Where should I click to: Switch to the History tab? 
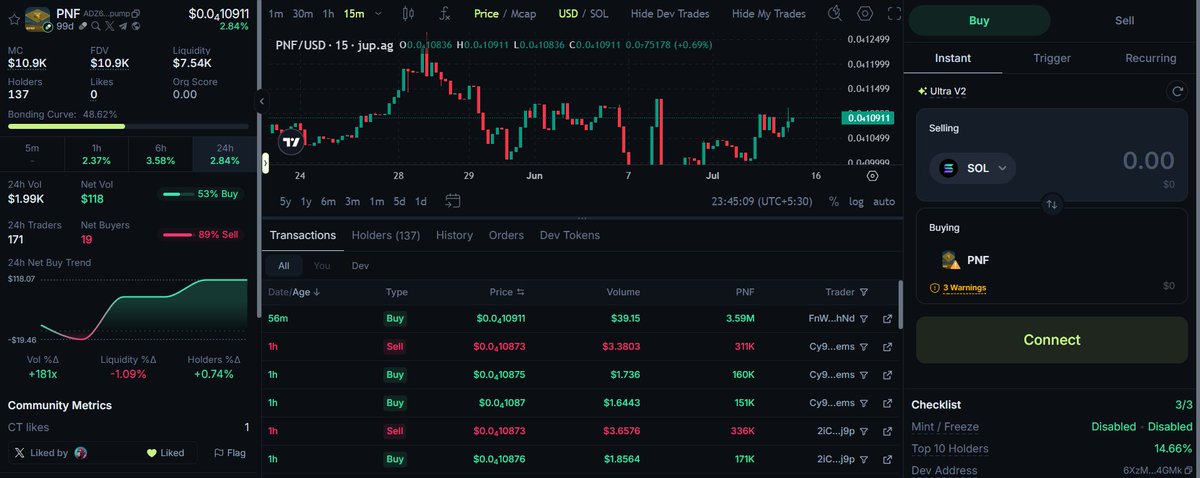click(x=454, y=235)
